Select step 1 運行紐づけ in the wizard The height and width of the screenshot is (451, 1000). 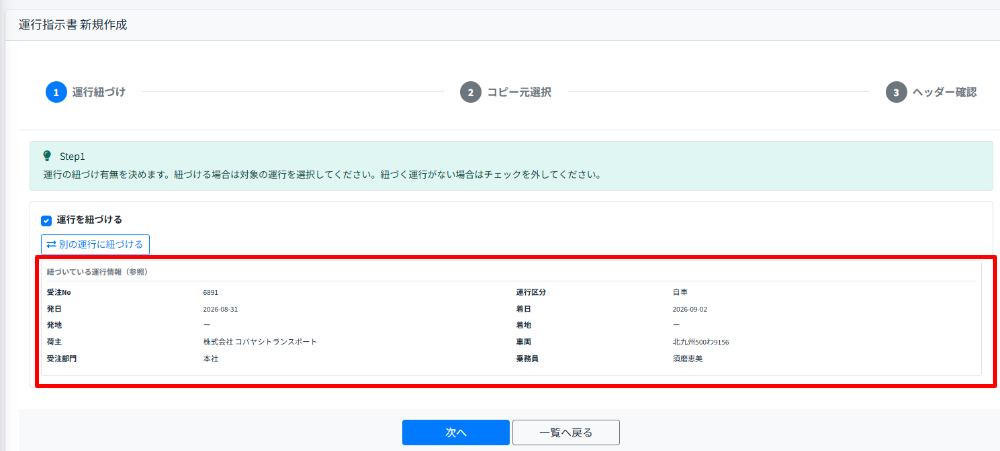85,92
